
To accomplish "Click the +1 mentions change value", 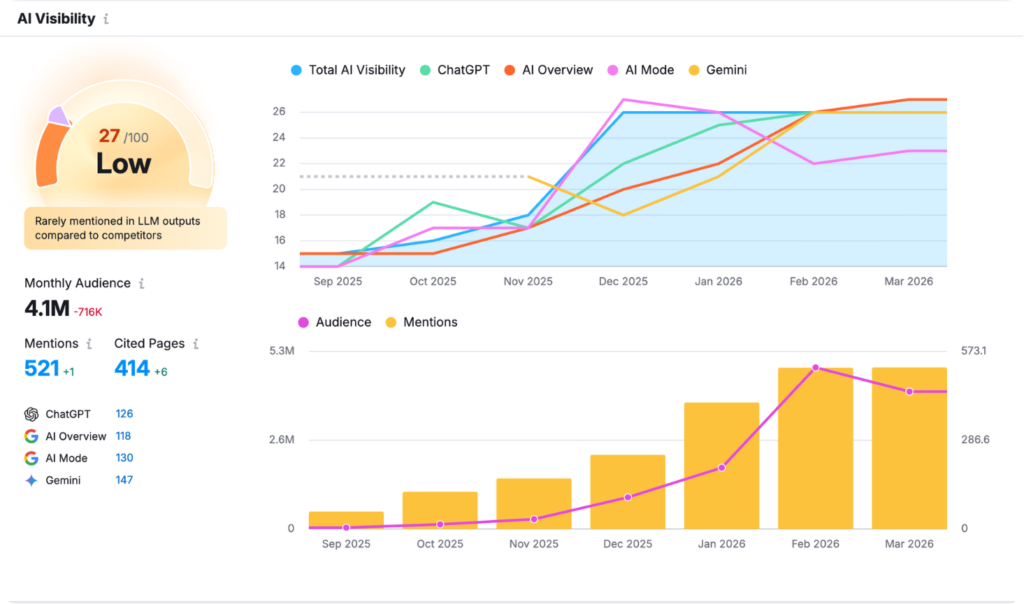I will coord(69,372).
